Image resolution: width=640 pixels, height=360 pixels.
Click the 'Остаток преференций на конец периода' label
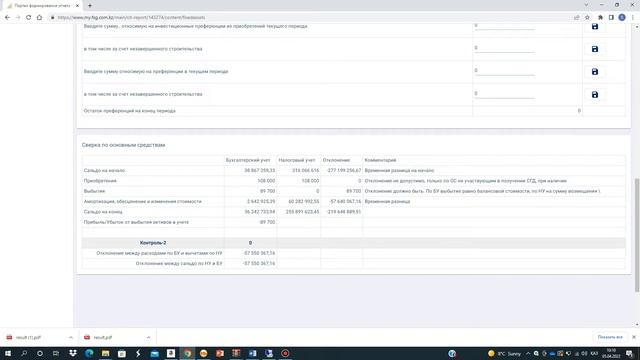[x=129, y=111]
